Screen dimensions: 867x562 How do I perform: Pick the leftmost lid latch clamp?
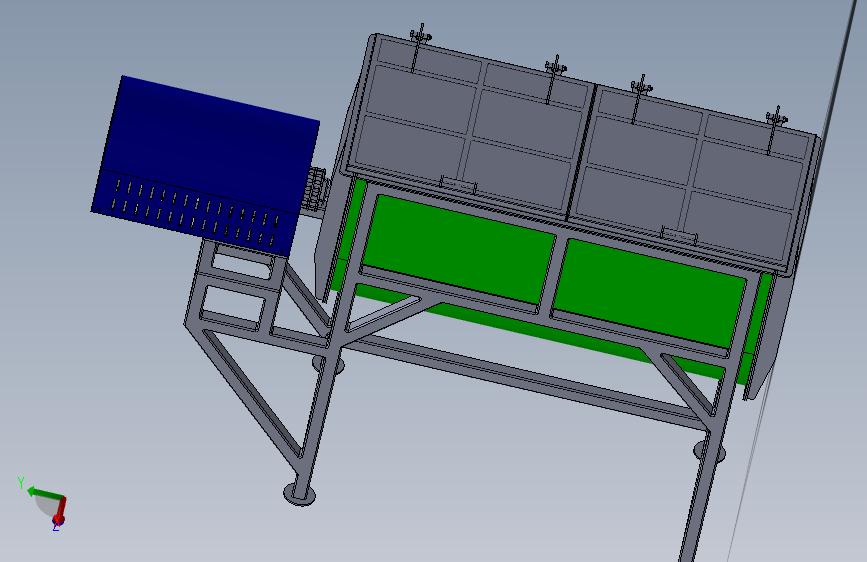click(419, 47)
